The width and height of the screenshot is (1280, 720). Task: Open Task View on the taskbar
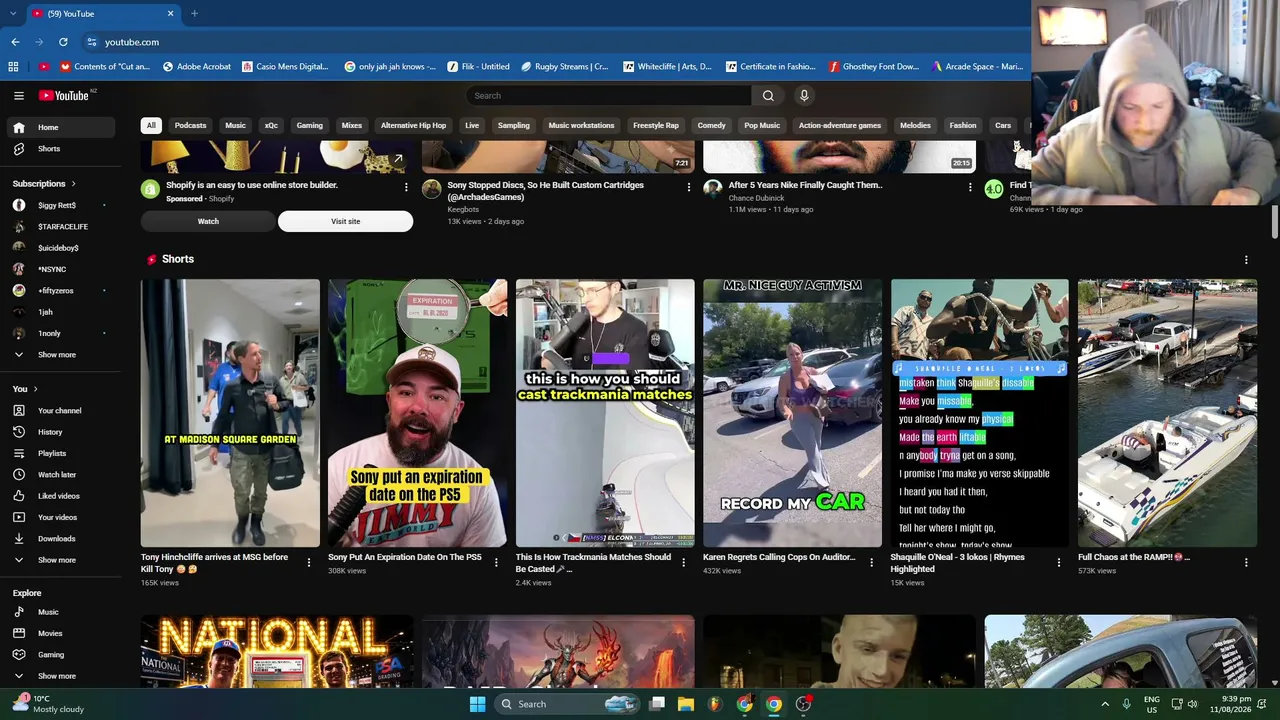tap(657, 704)
